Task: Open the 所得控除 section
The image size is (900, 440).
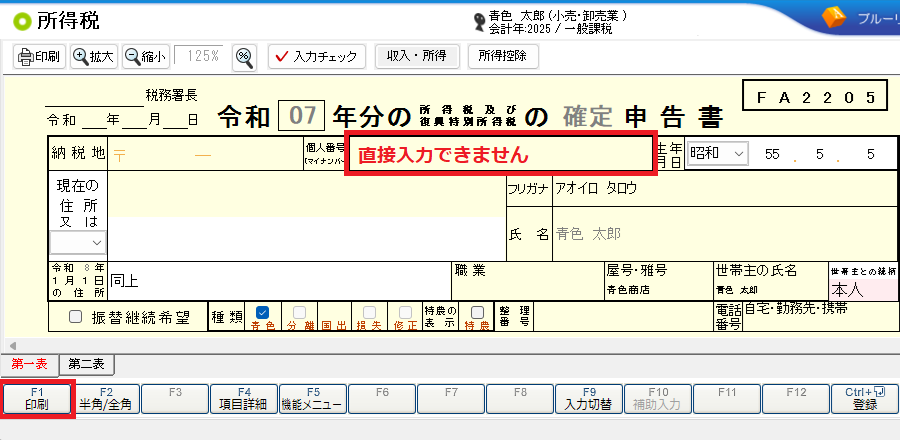Action: (503, 56)
